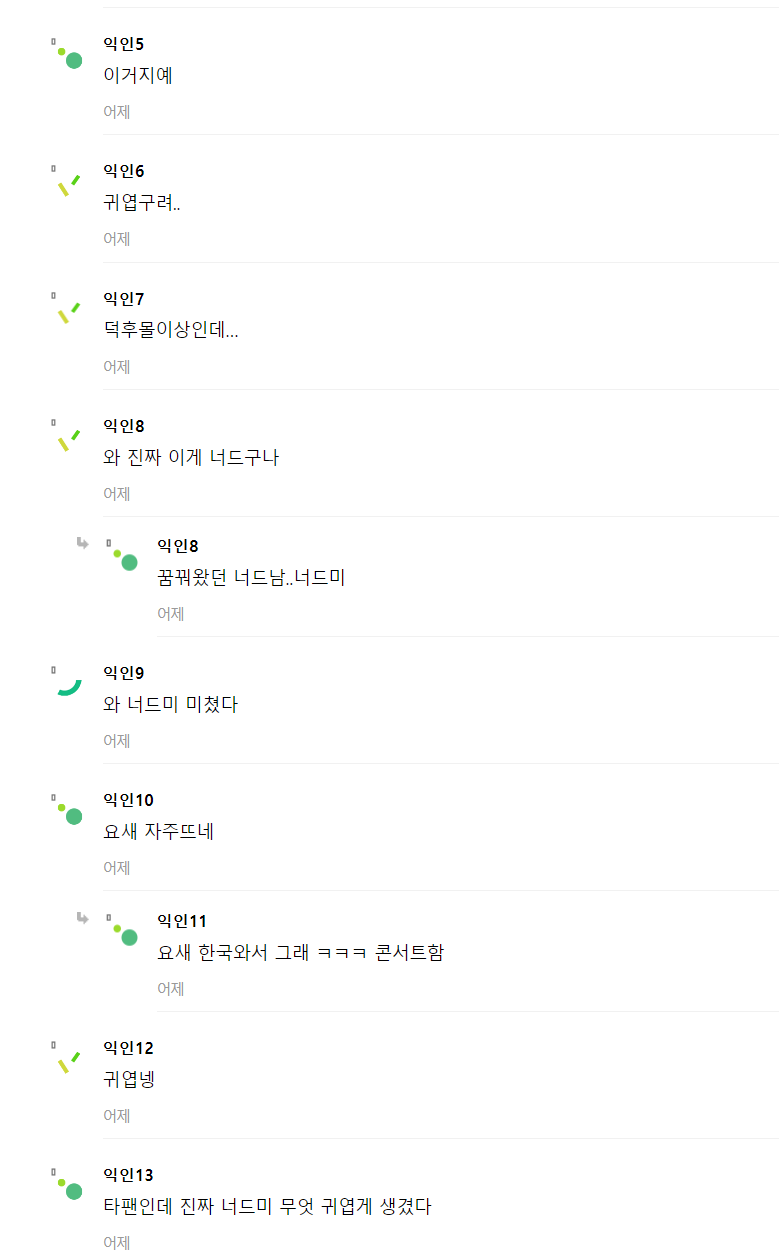Image resolution: width=779 pixels, height=1253 pixels.
Task: Click the timestamp below '요새 자주뜨네'
Action: coord(117,868)
